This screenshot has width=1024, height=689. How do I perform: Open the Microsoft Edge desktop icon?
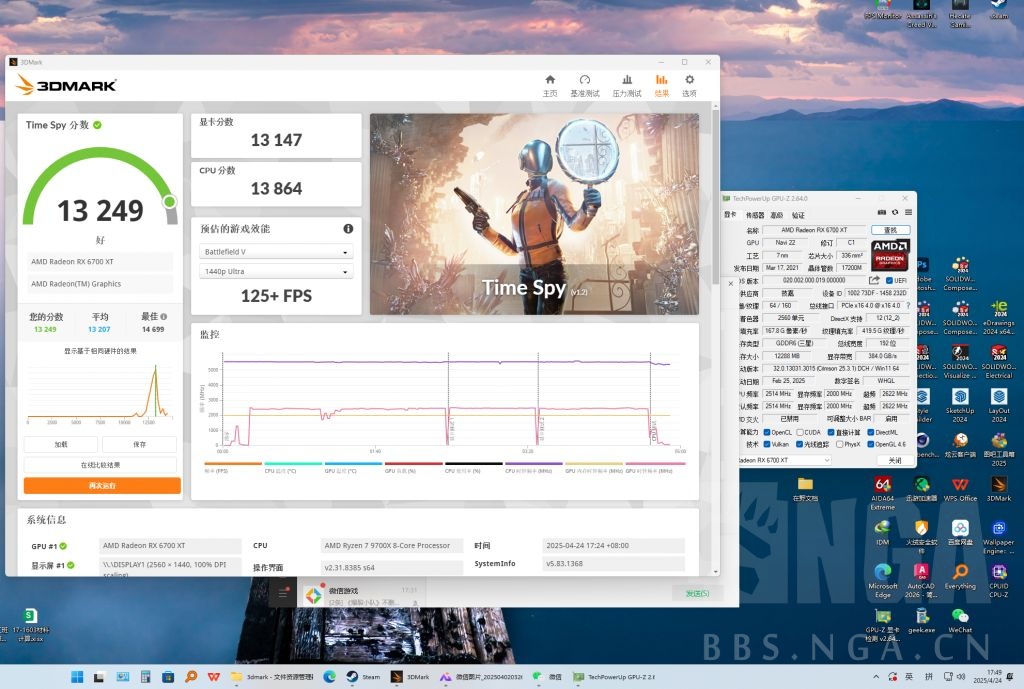click(x=883, y=580)
